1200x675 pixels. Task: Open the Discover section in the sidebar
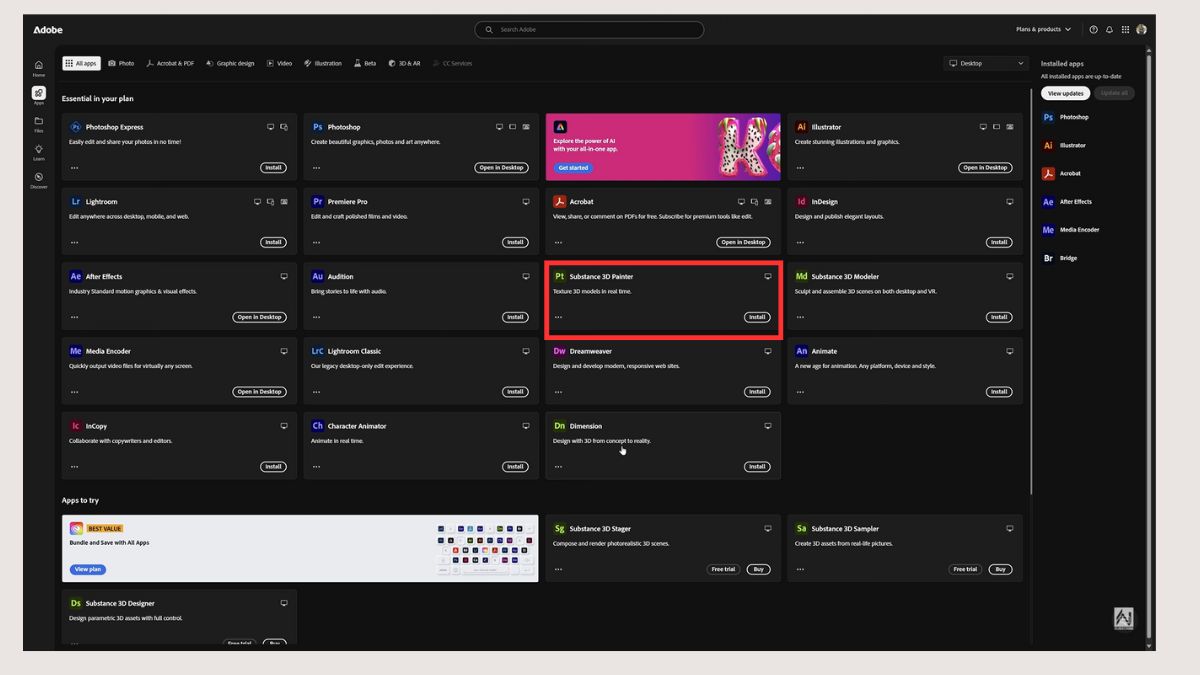click(38, 179)
